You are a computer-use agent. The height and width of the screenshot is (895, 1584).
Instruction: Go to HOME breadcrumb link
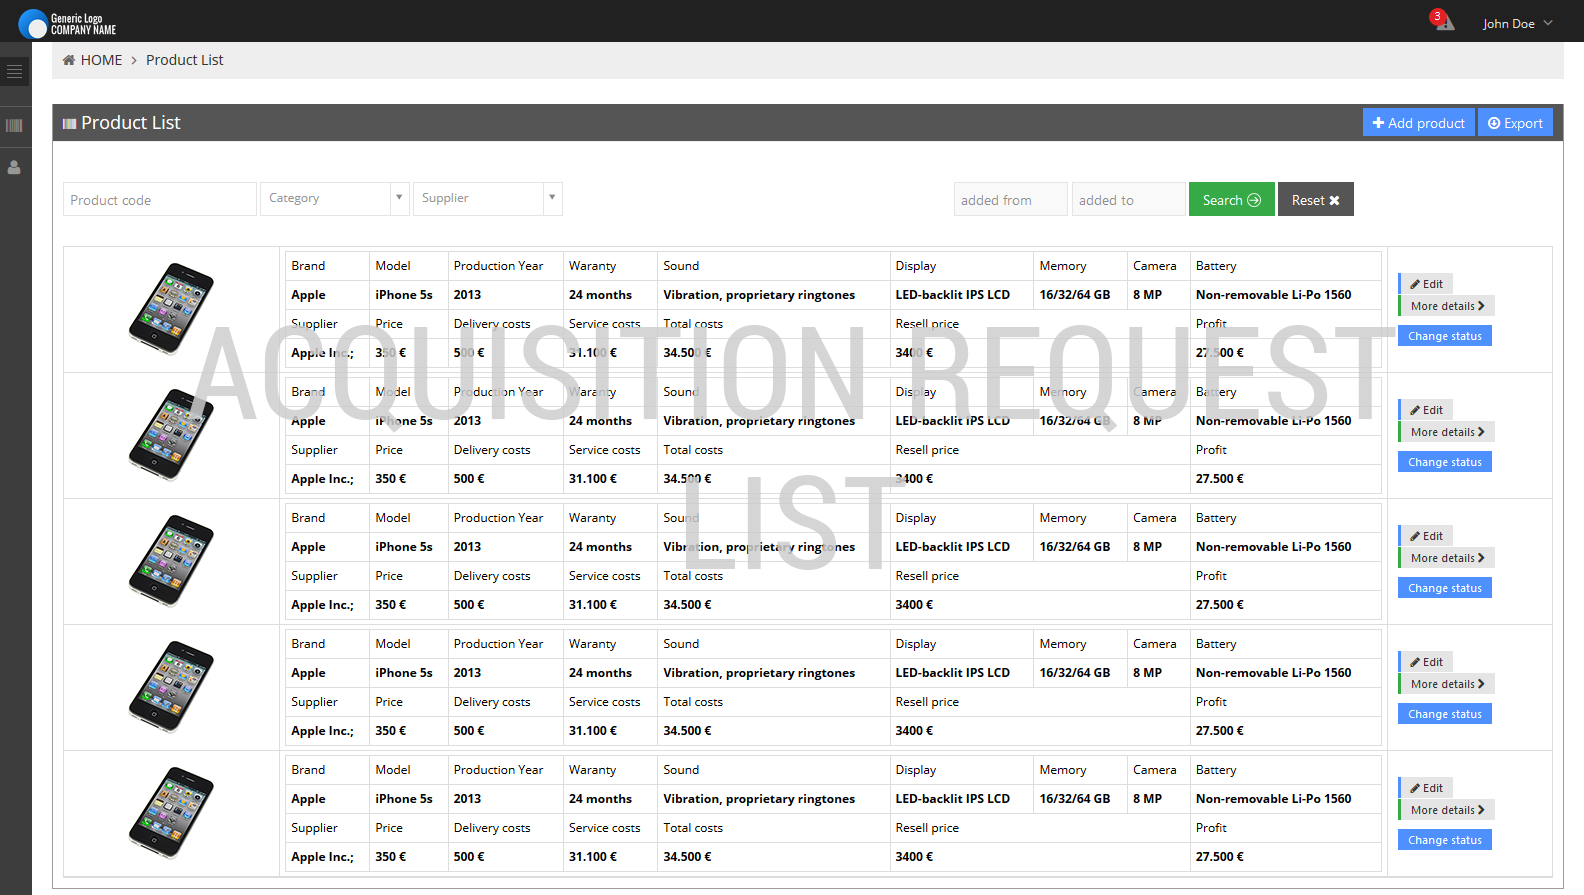click(x=101, y=60)
